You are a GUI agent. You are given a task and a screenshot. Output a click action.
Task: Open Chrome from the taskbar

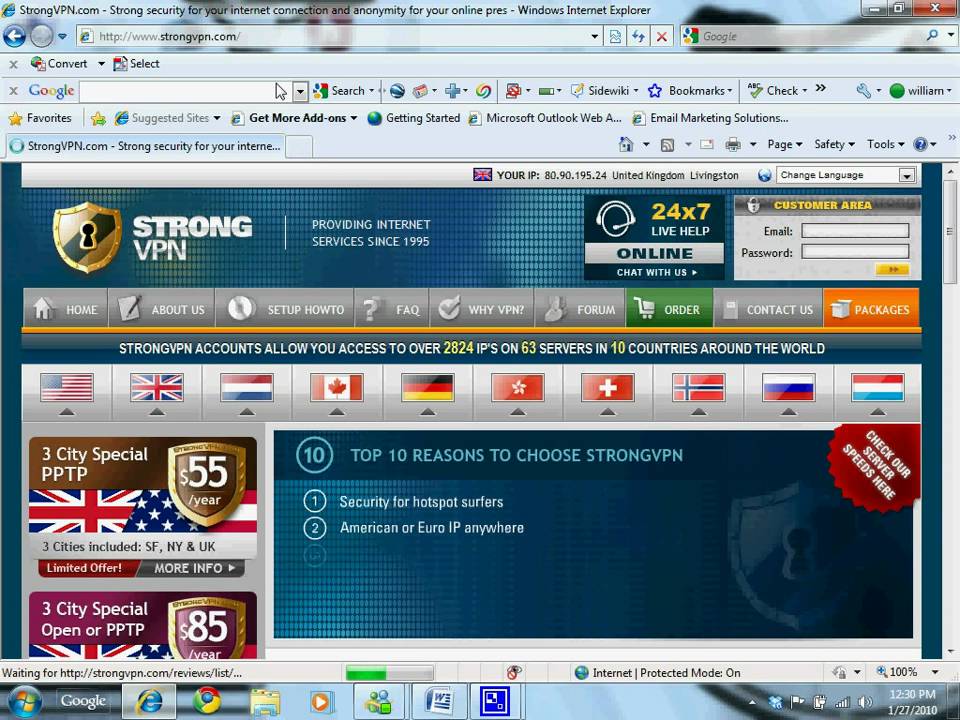(207, 701)
